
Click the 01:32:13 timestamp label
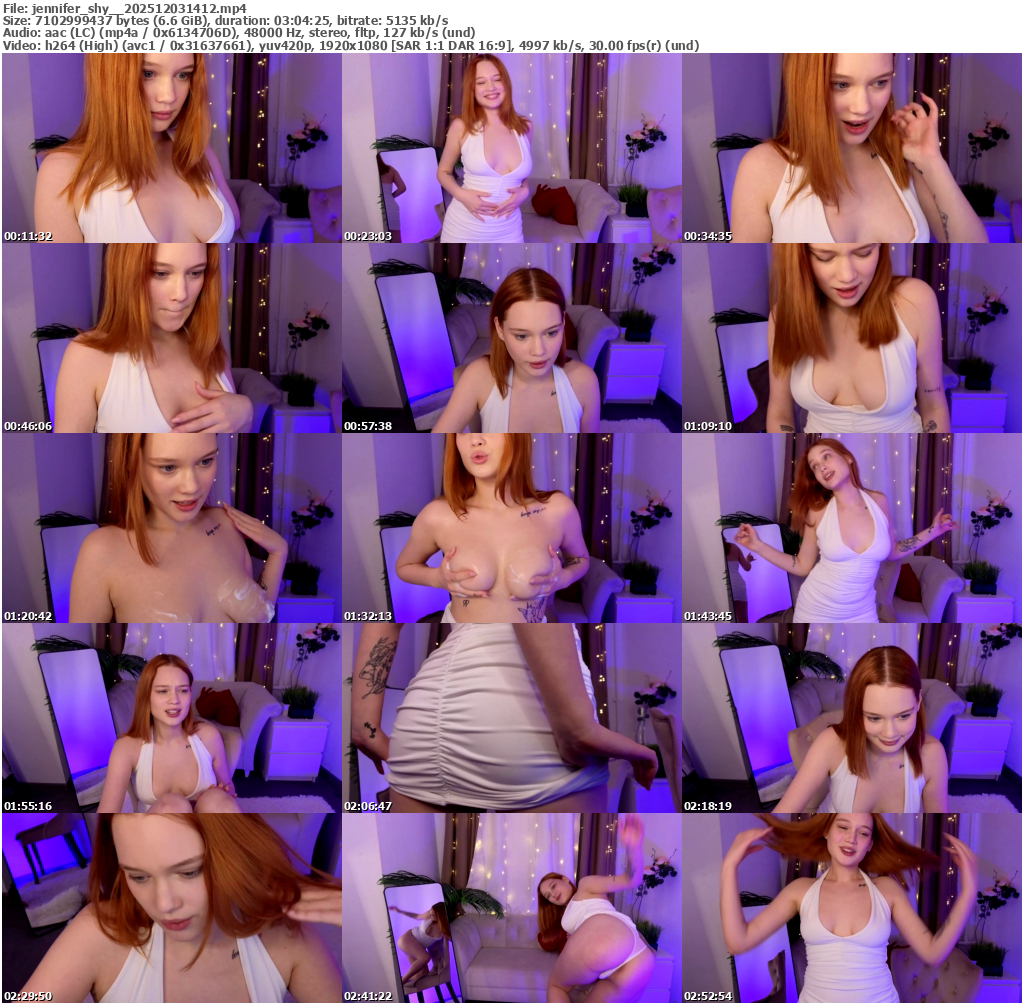tap(368, 616)
